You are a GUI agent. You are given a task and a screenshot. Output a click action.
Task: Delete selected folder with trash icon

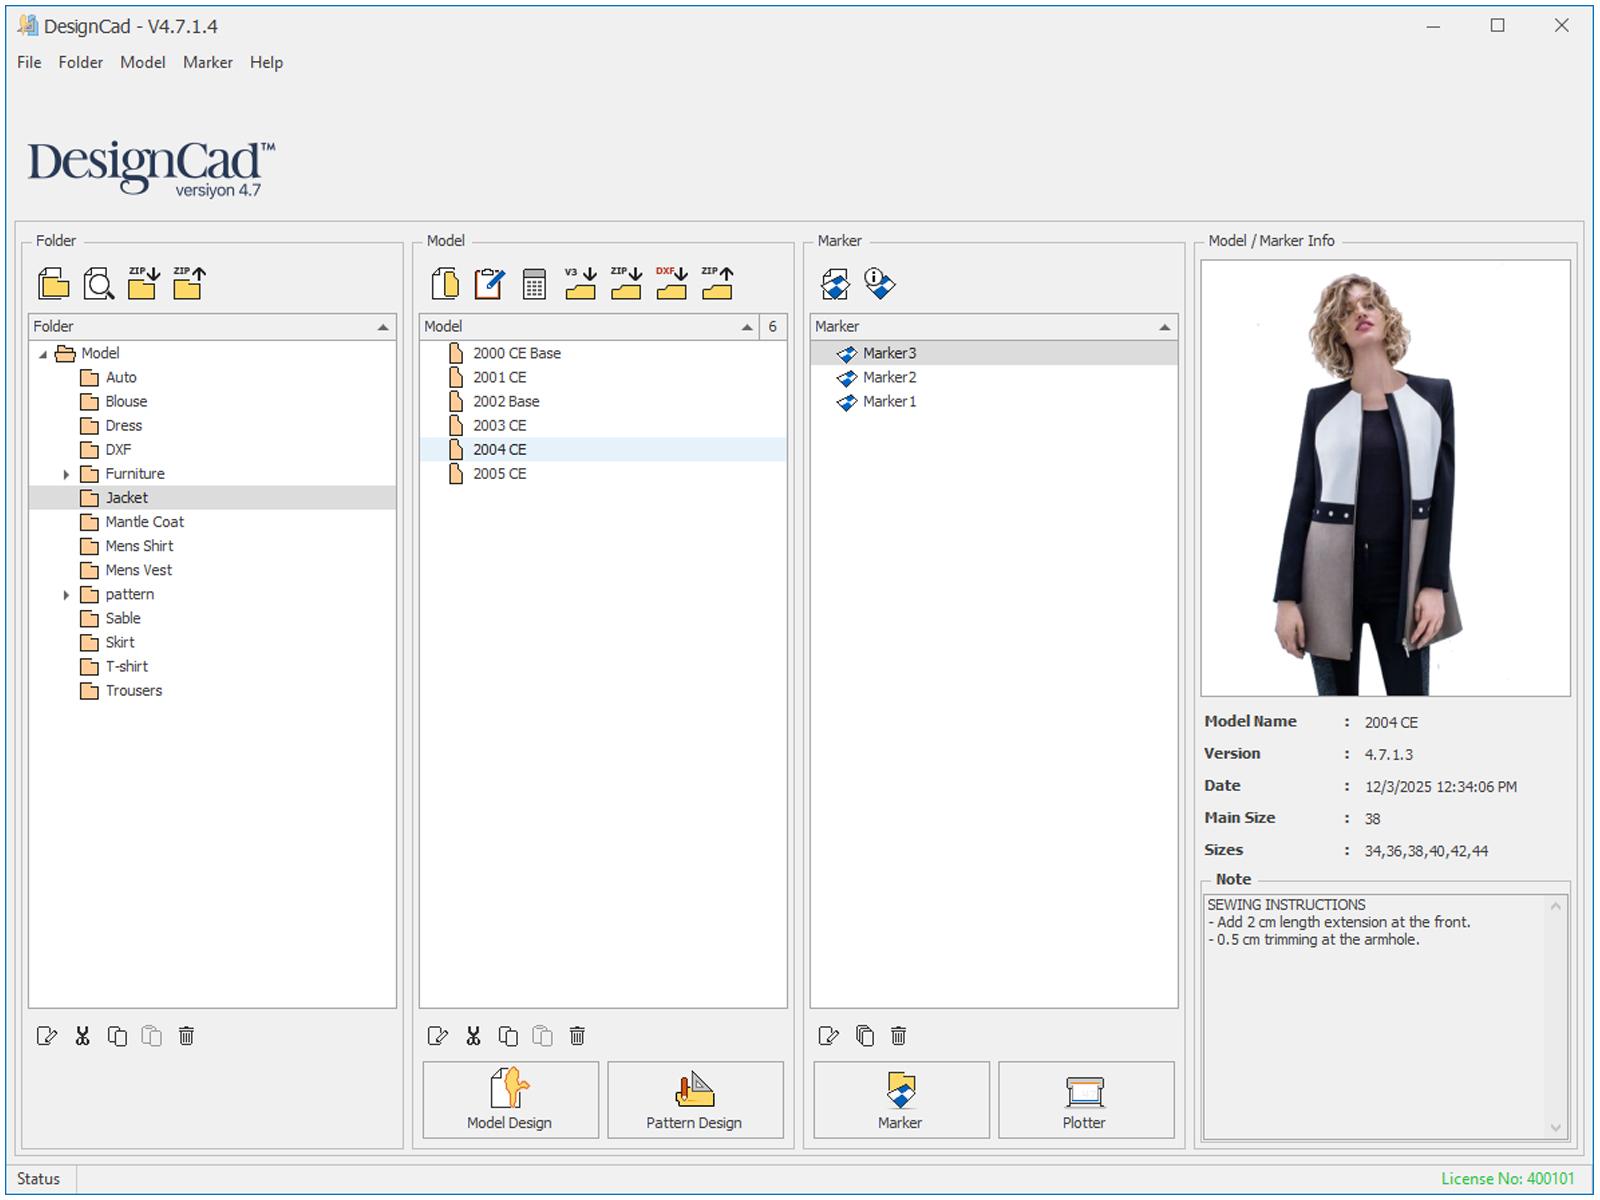186,1036
